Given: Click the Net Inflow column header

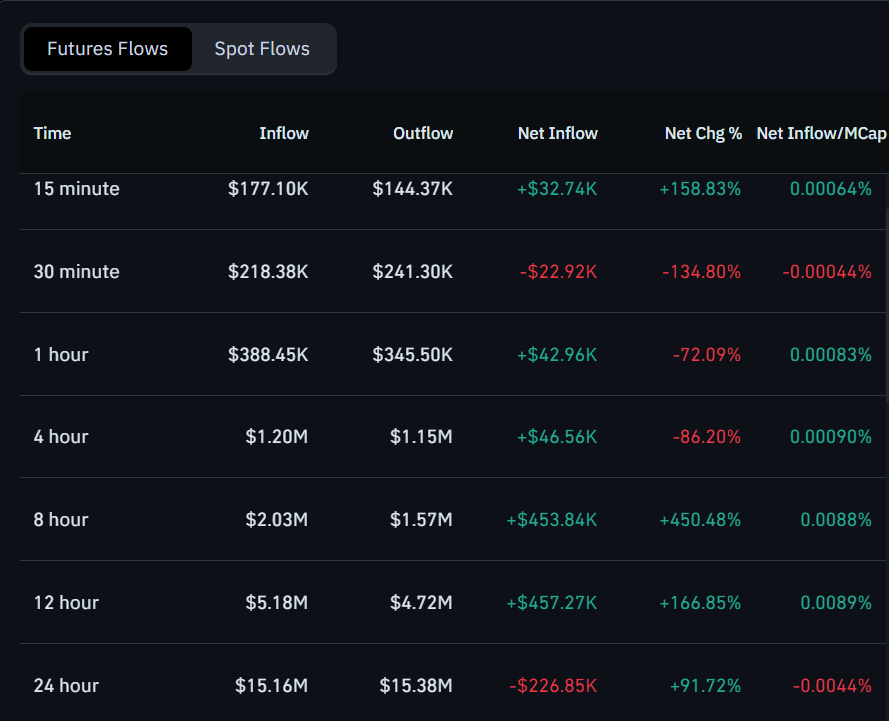Looking at the screenshot, I should tap(557, 133).
